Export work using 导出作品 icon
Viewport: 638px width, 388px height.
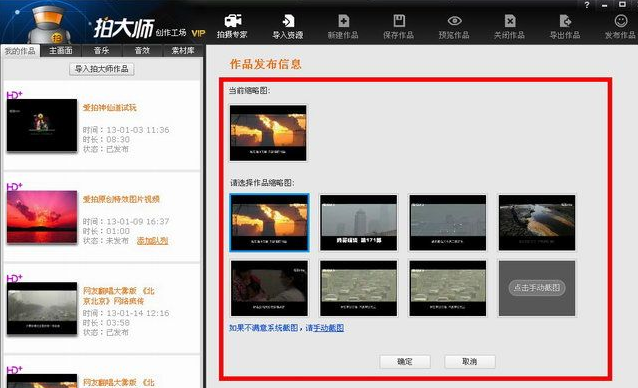[565, 27]
